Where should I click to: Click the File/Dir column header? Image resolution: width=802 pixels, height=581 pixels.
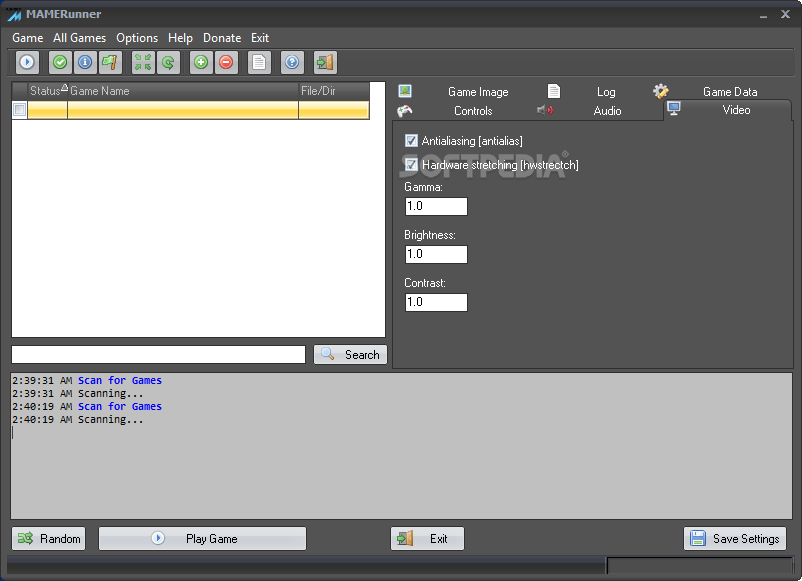[334, 91]
